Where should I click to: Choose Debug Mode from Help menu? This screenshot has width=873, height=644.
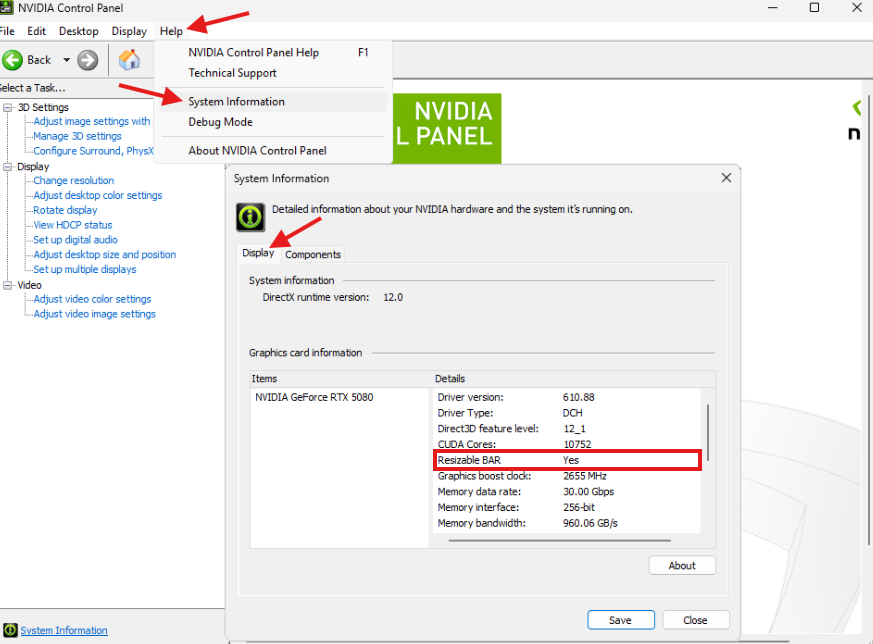[273, 122]
